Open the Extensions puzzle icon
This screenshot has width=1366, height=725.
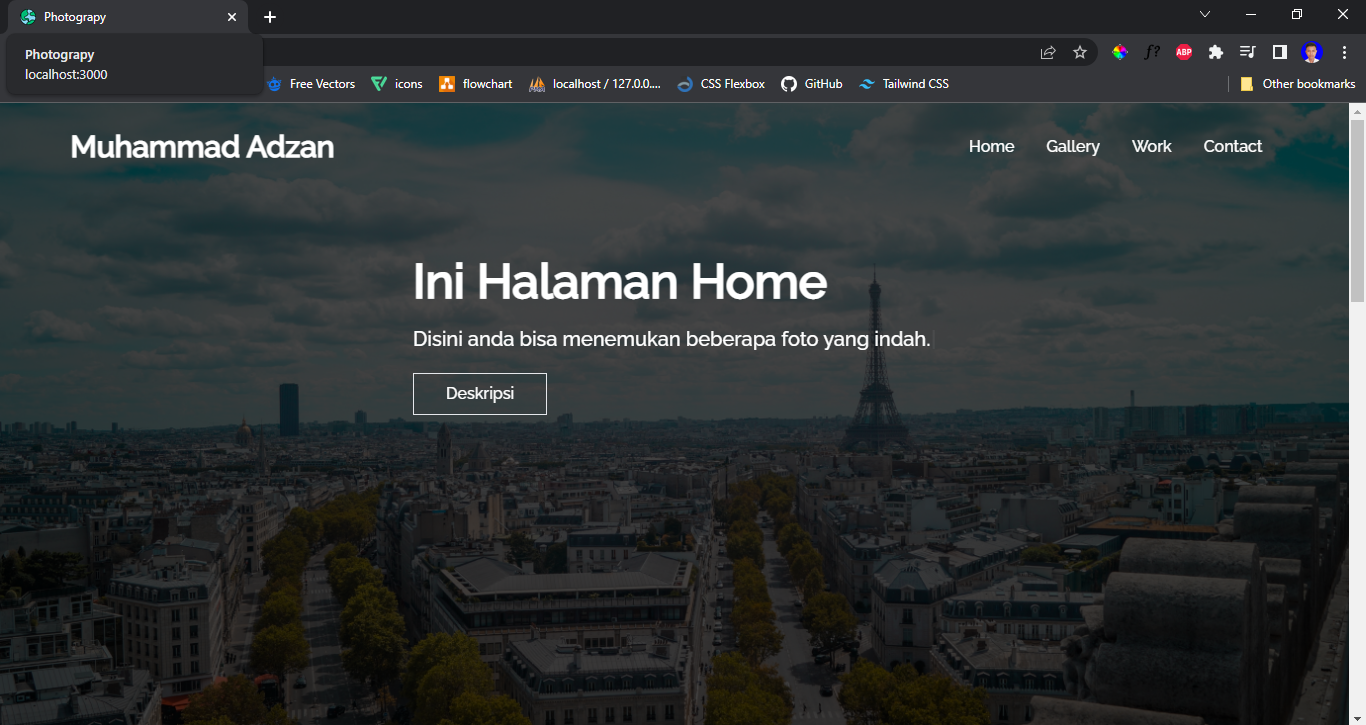click(1215, 52)
